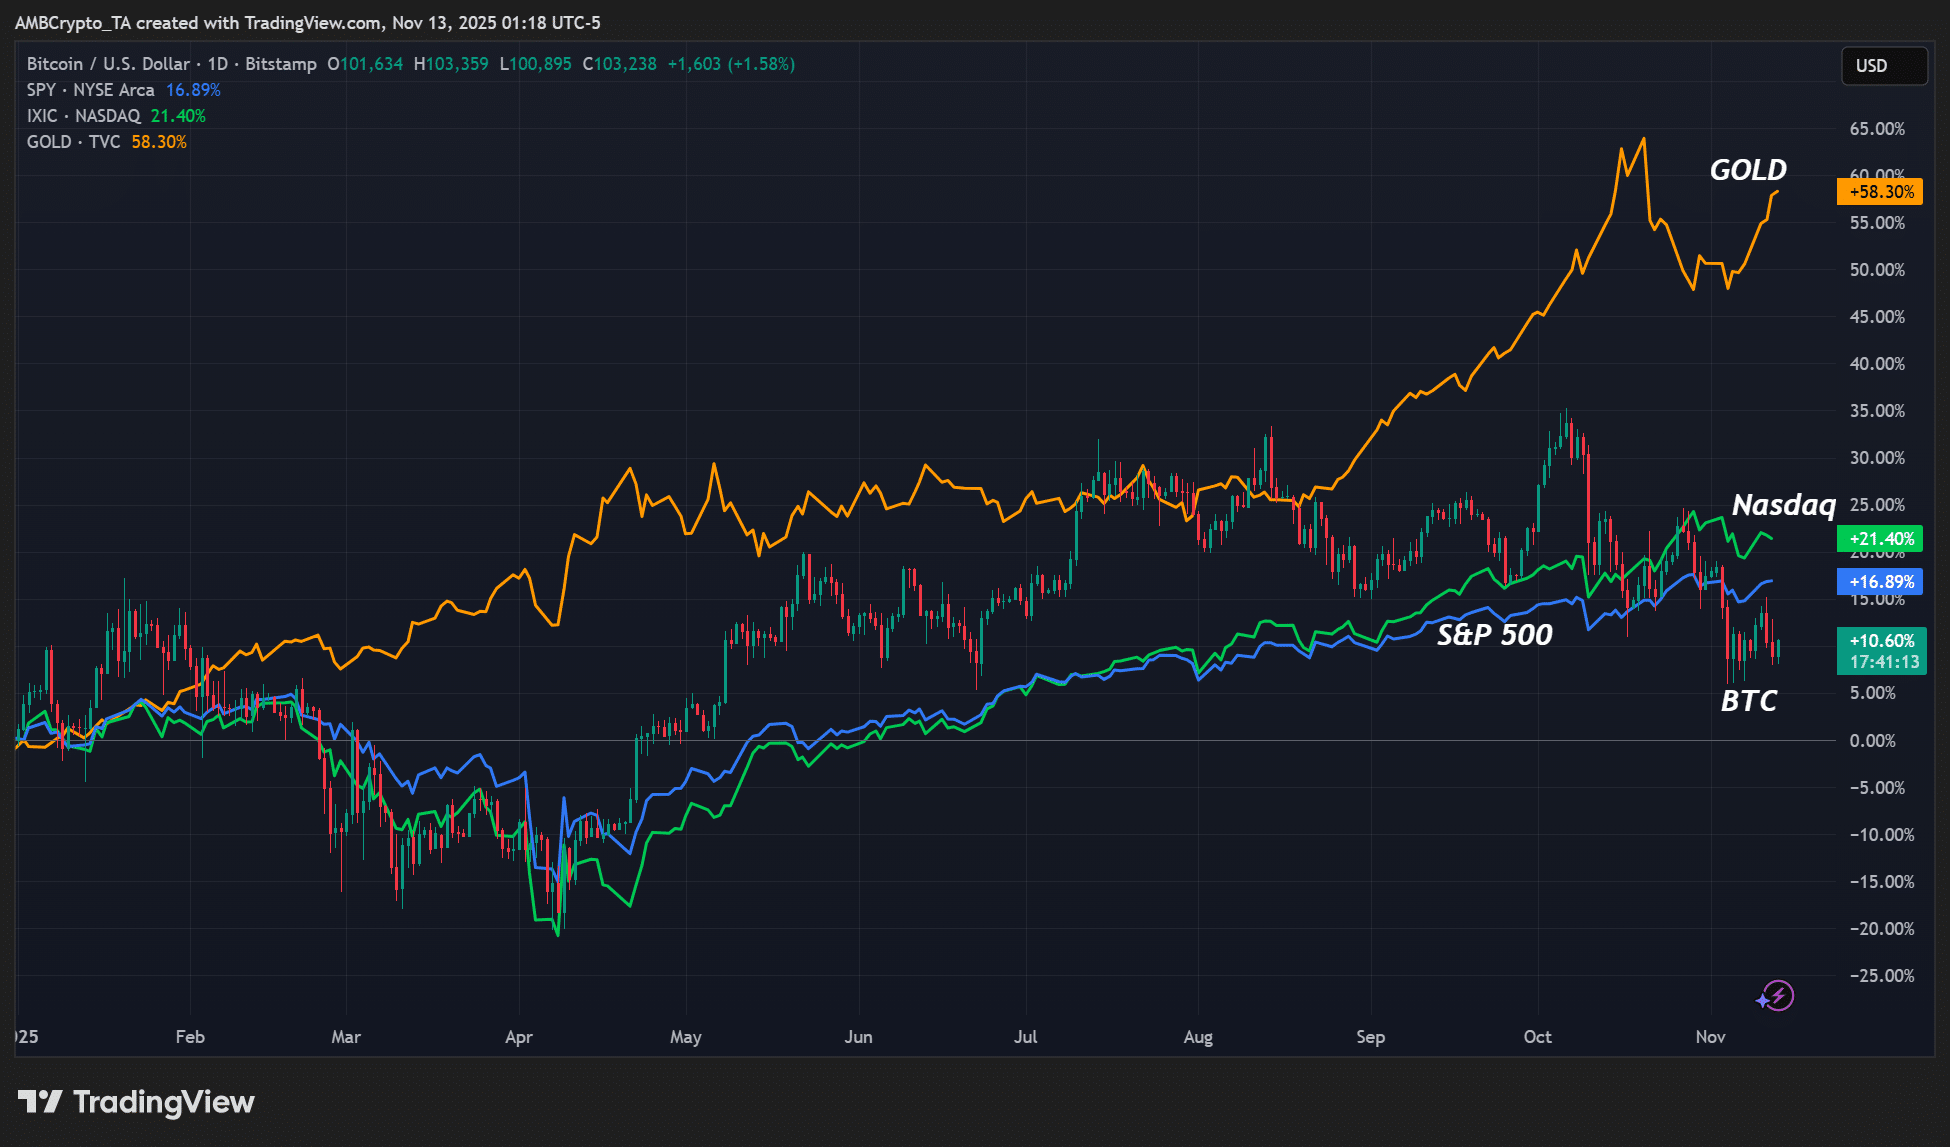Click the 0.00% level on price scale
The width and height of the screenshot is (1950, 1147).
point(1872,741)
